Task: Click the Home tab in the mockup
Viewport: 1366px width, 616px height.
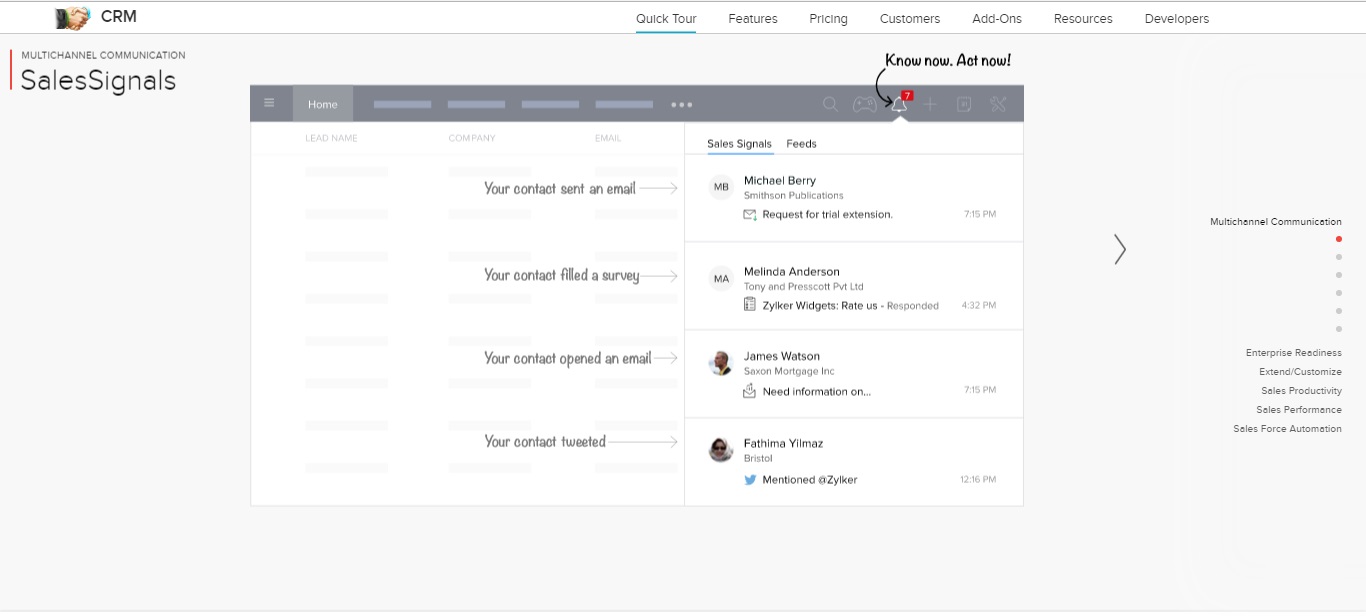Action: click(x=323, y=104)
